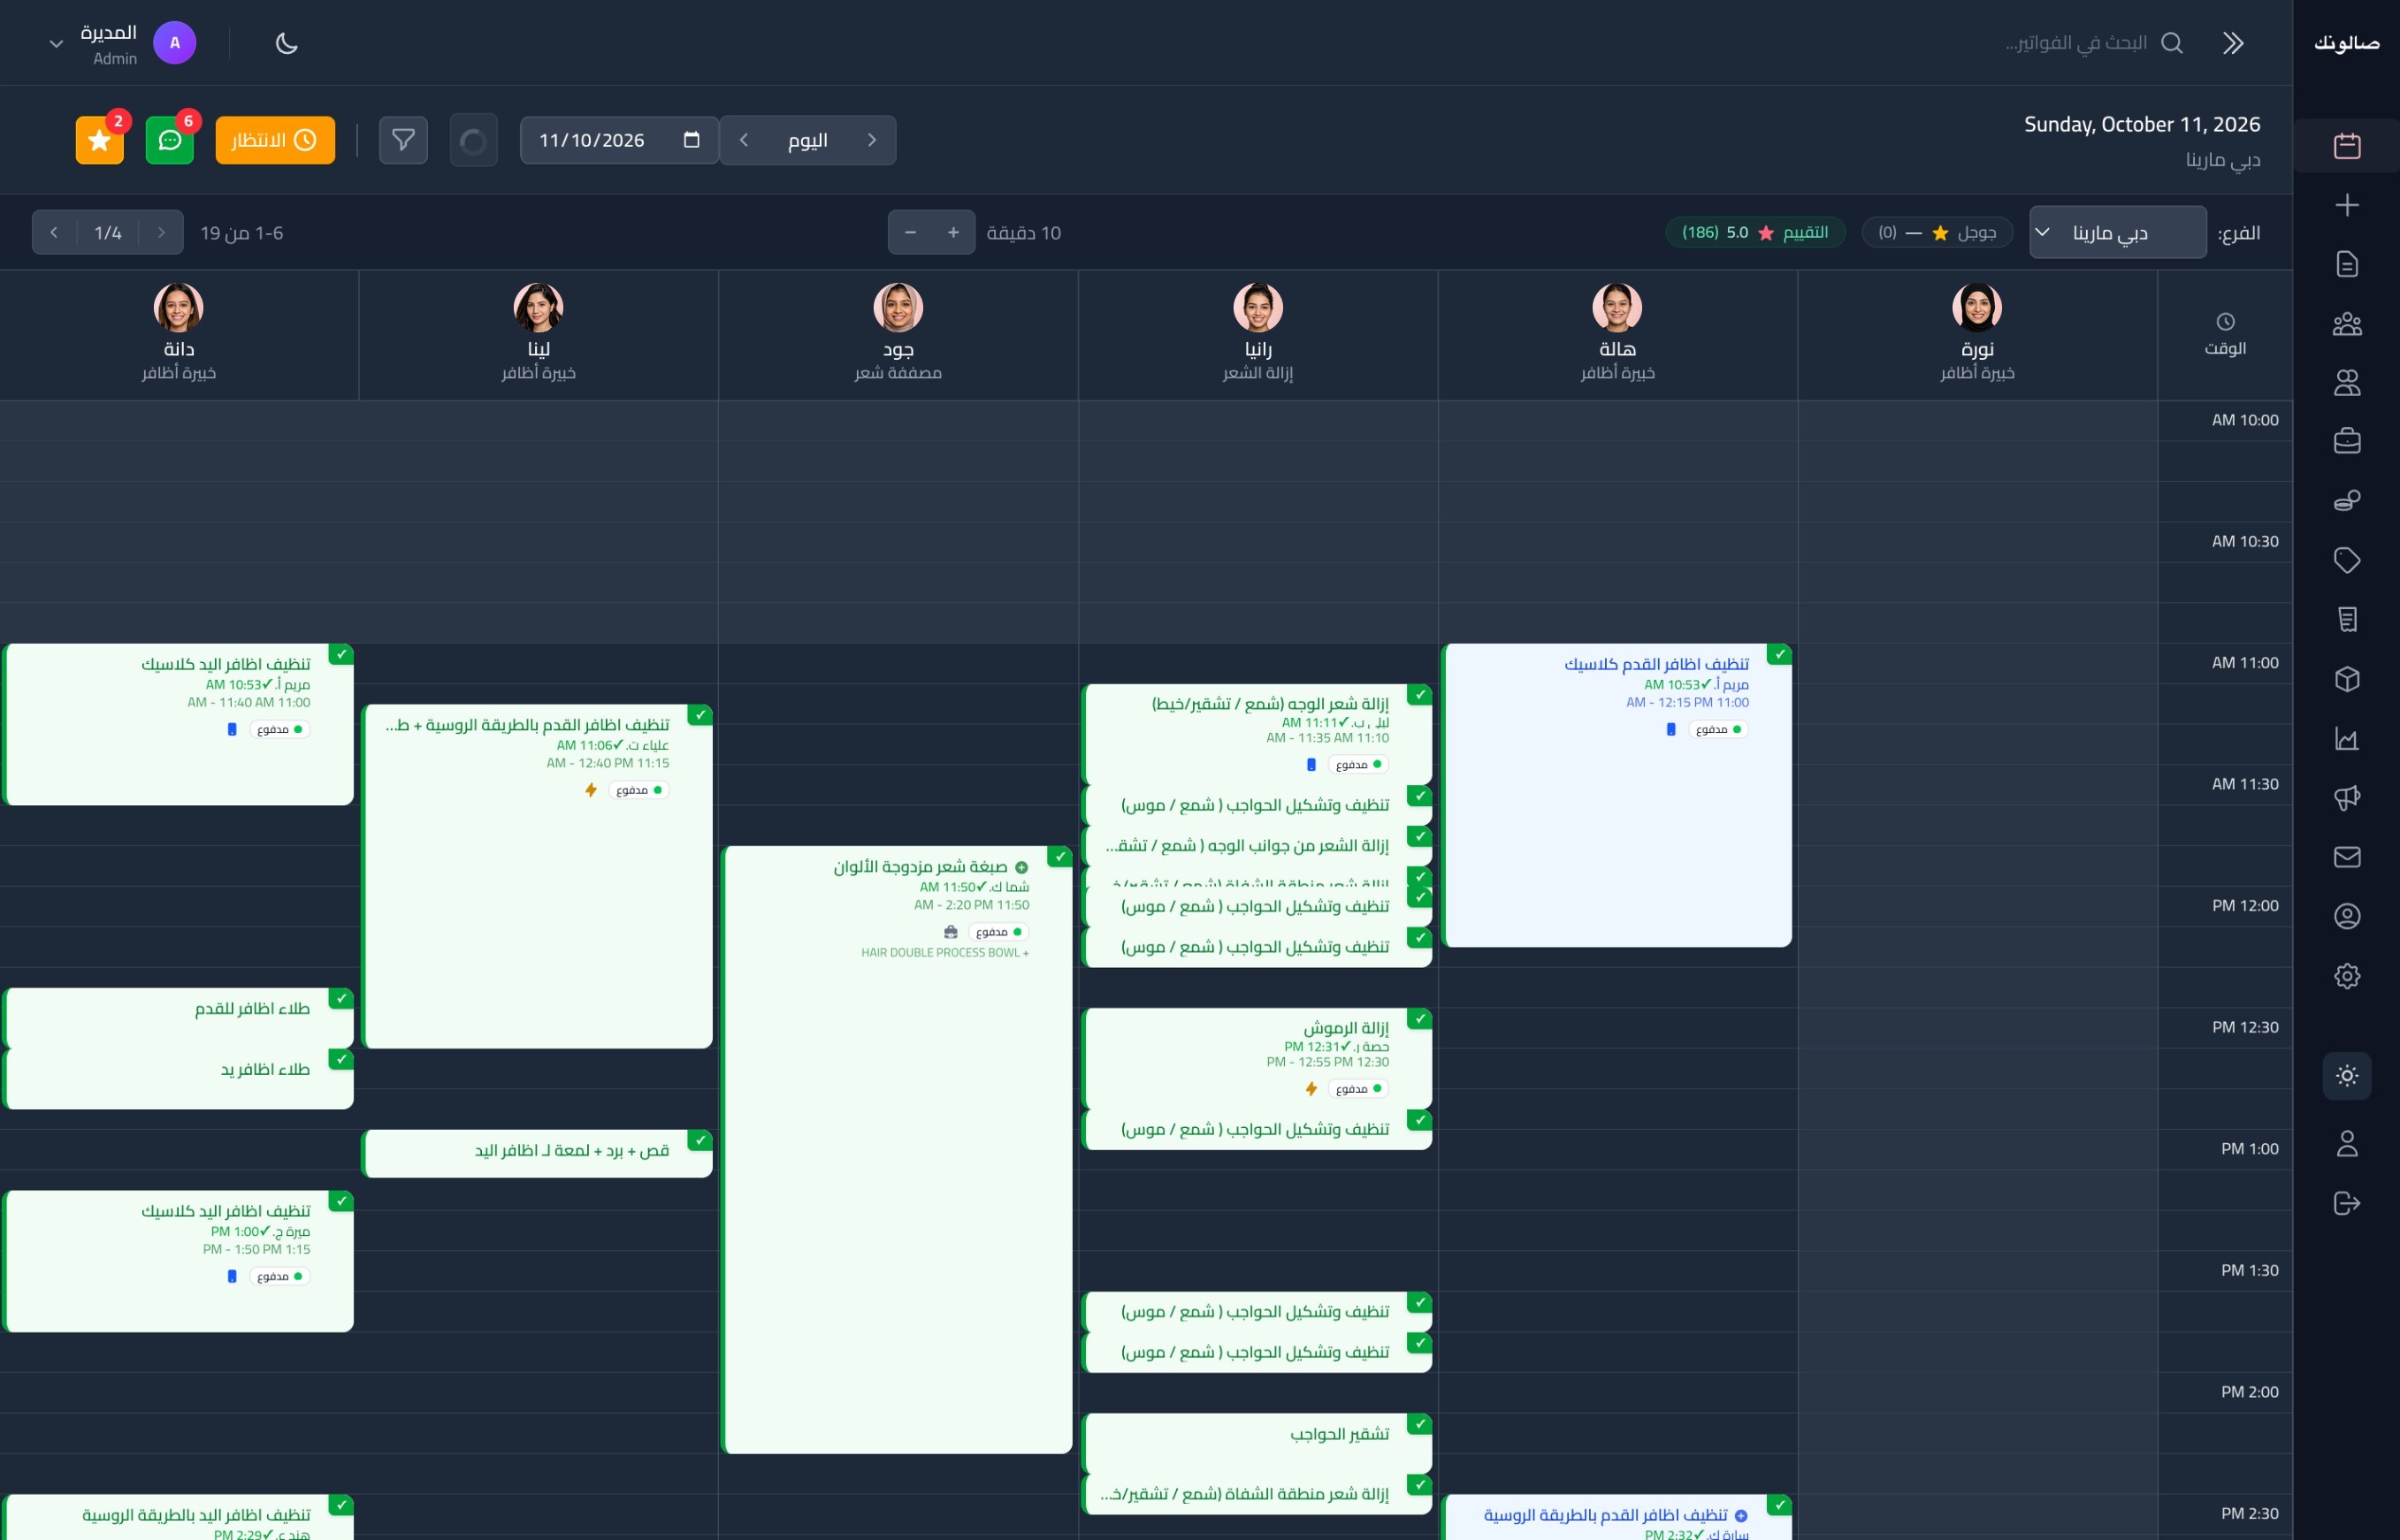The height and width of the screenshot is (1540, 2400).
Task: Go to previous day with the arrow left of اليوم
Action: [x=744, y=140]
